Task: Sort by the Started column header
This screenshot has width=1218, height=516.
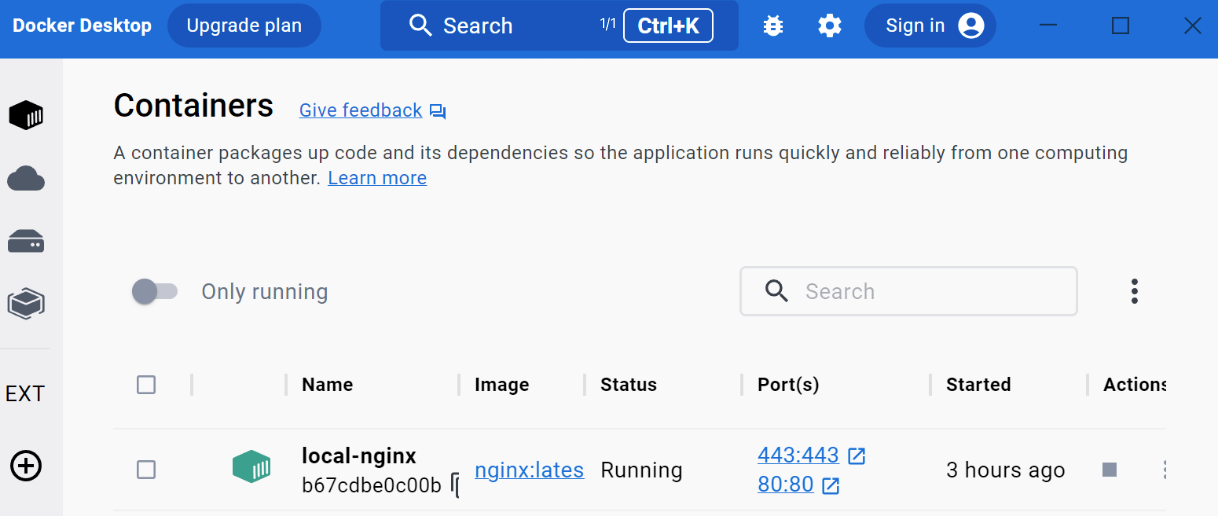Action: tap(978, 384)
